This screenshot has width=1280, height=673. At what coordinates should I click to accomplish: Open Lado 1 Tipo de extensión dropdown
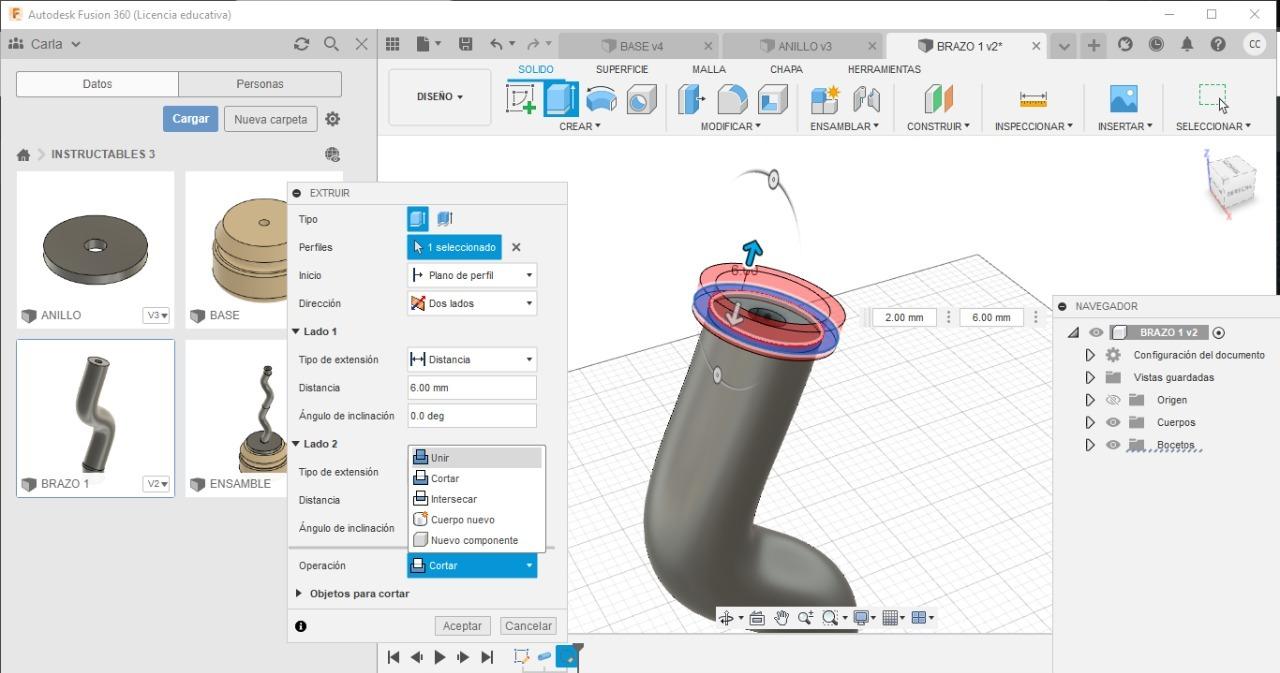pyautogui.click(x=472, y=359)
